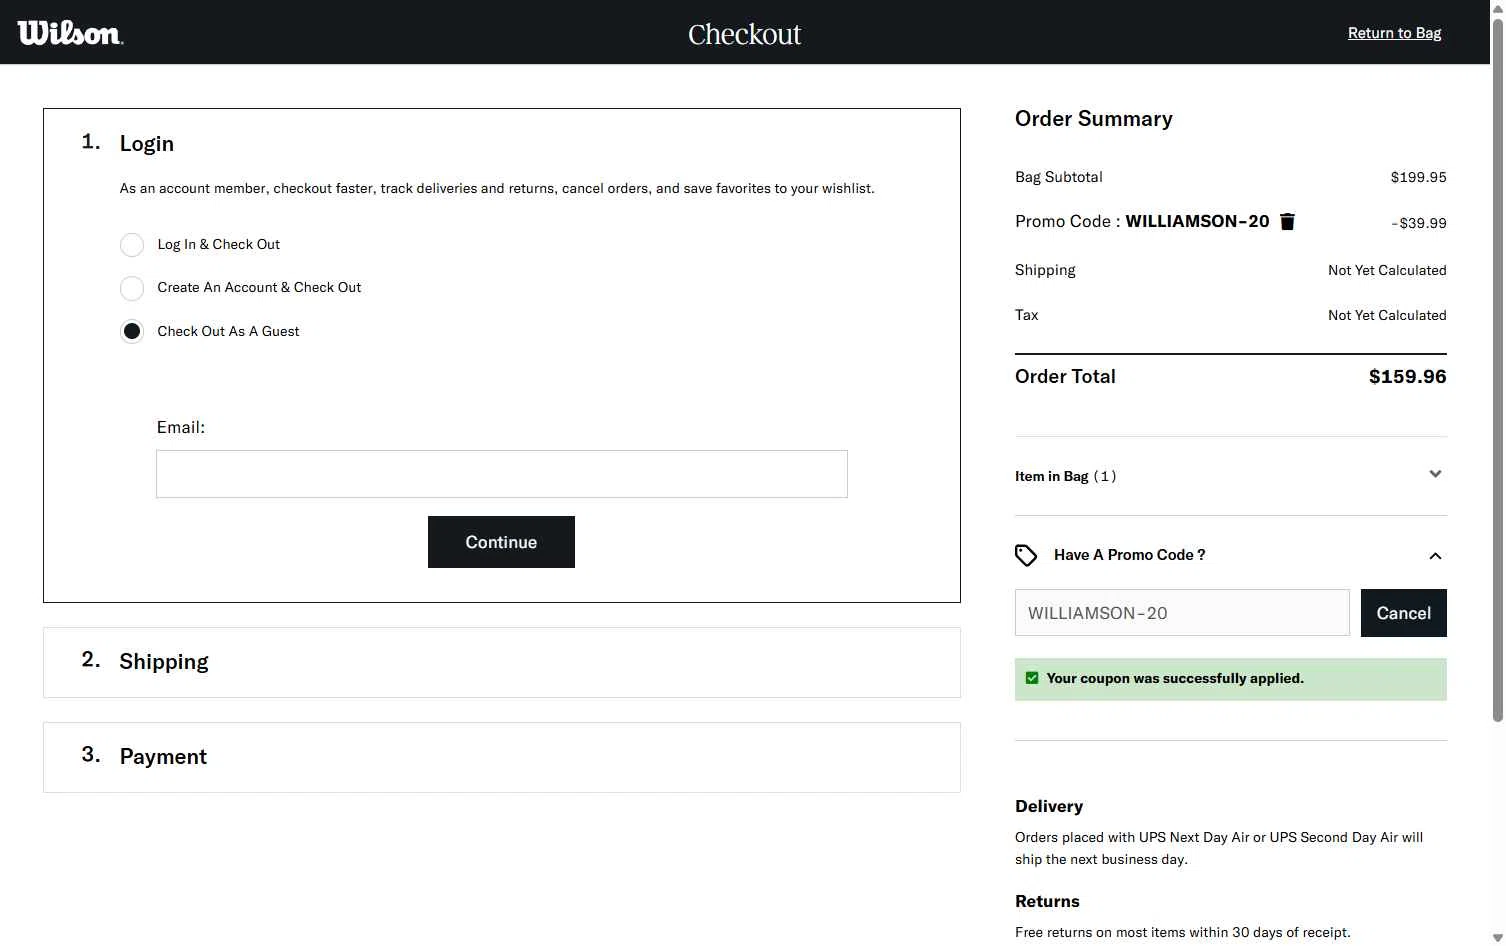Click the promo code tag icon
Viewport: 1506px width, 946px height.
click(x=1026, y=555)
